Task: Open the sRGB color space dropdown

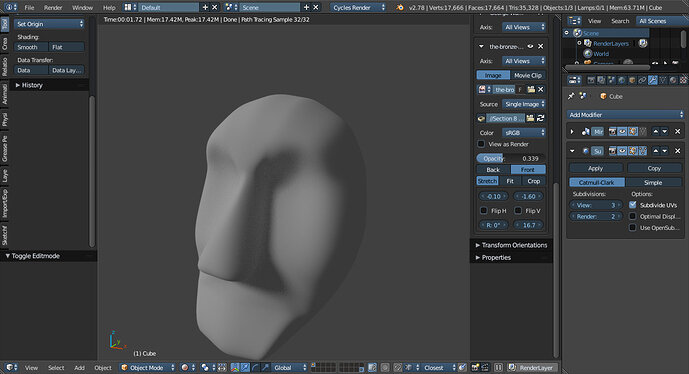Action: 524,132
